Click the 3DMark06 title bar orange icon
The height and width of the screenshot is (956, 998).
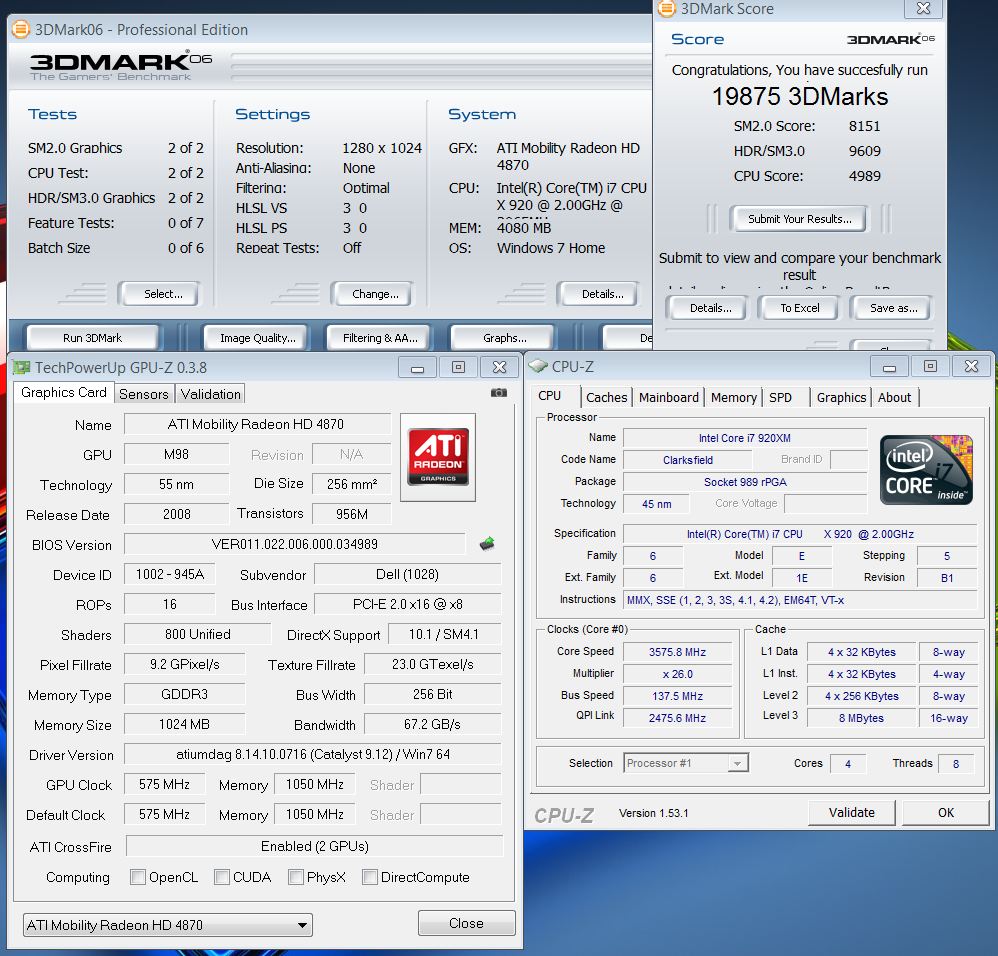click(x=20, y=29)
